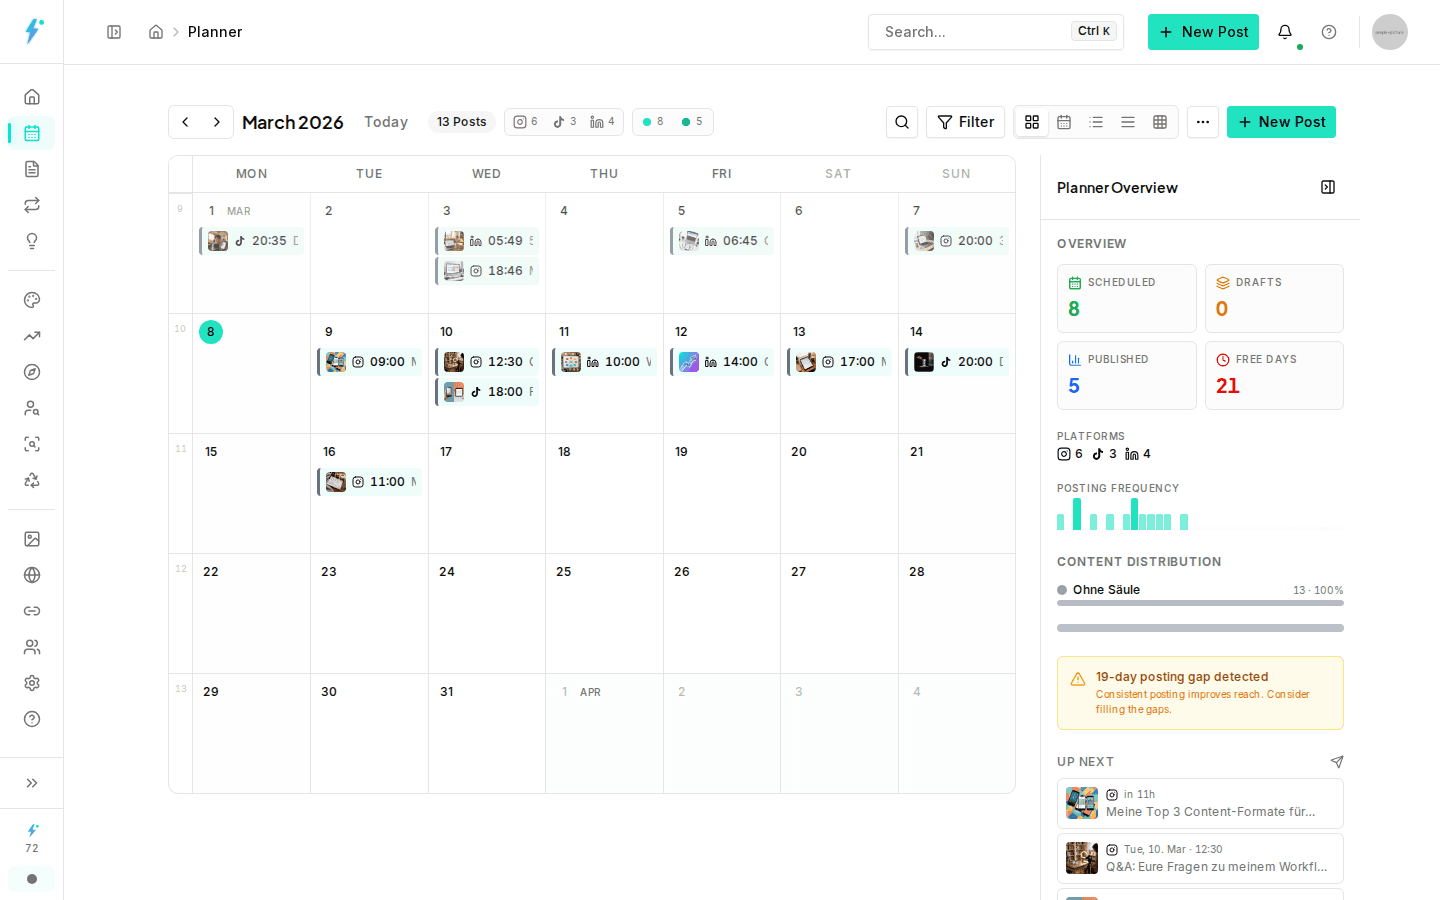This screenshot has width=1440, height=900.
Task: Click the Today button
Action: 386,122
